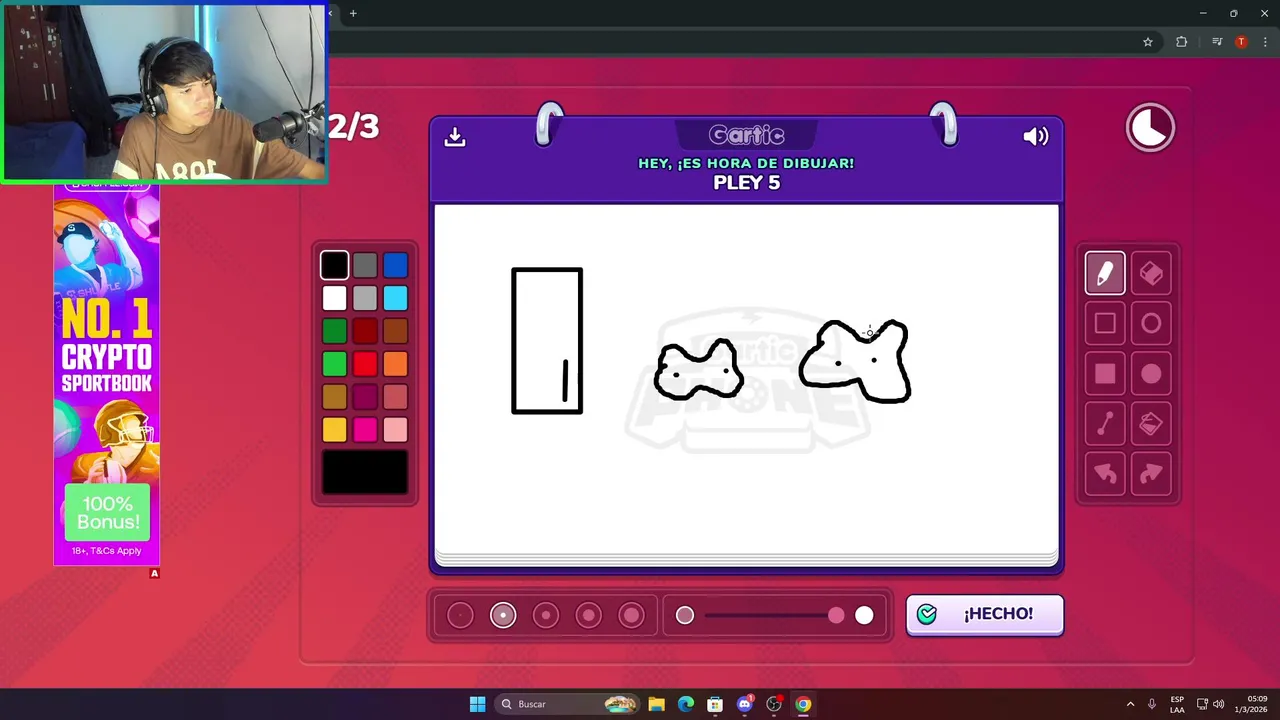The height and width of the screenshot is (720, 1280).
Task: Pick the brown color swatch
Action: (395, 331)
